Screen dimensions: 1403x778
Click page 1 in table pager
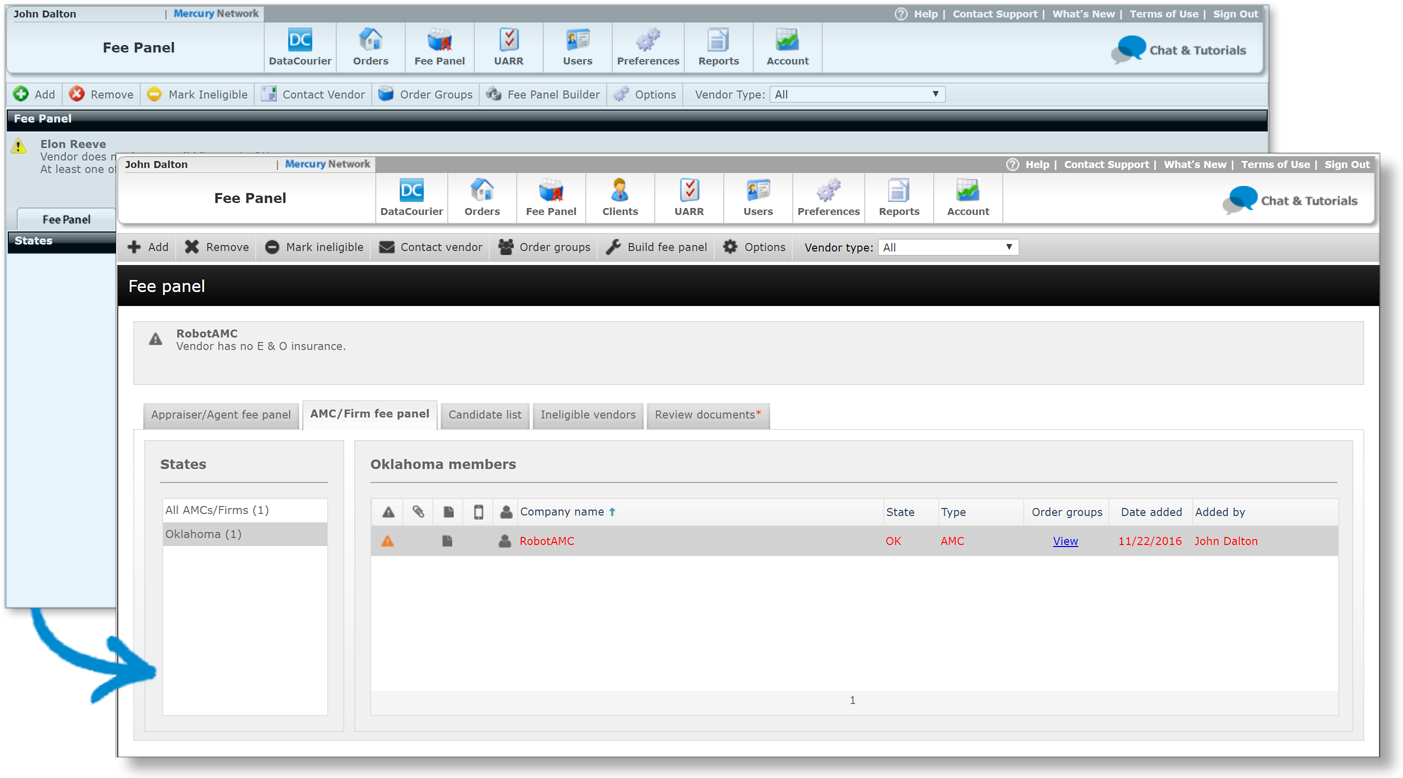852,700
